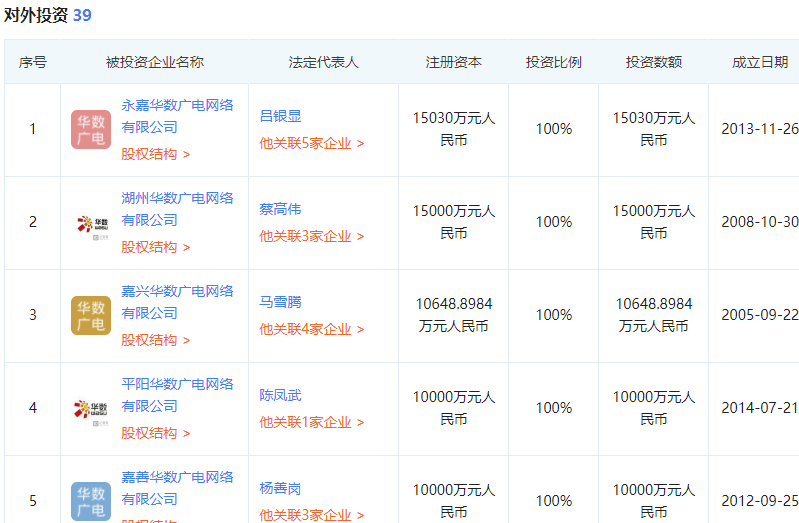Click the 投资数额 column header
Viewport: 799px width, 523px height.
654,62
